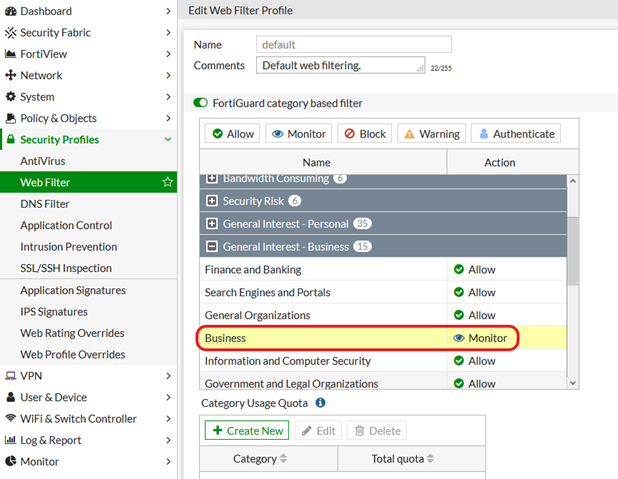618x479 pixels.
Task: Click the Comments text field
Action: (339, 65)
